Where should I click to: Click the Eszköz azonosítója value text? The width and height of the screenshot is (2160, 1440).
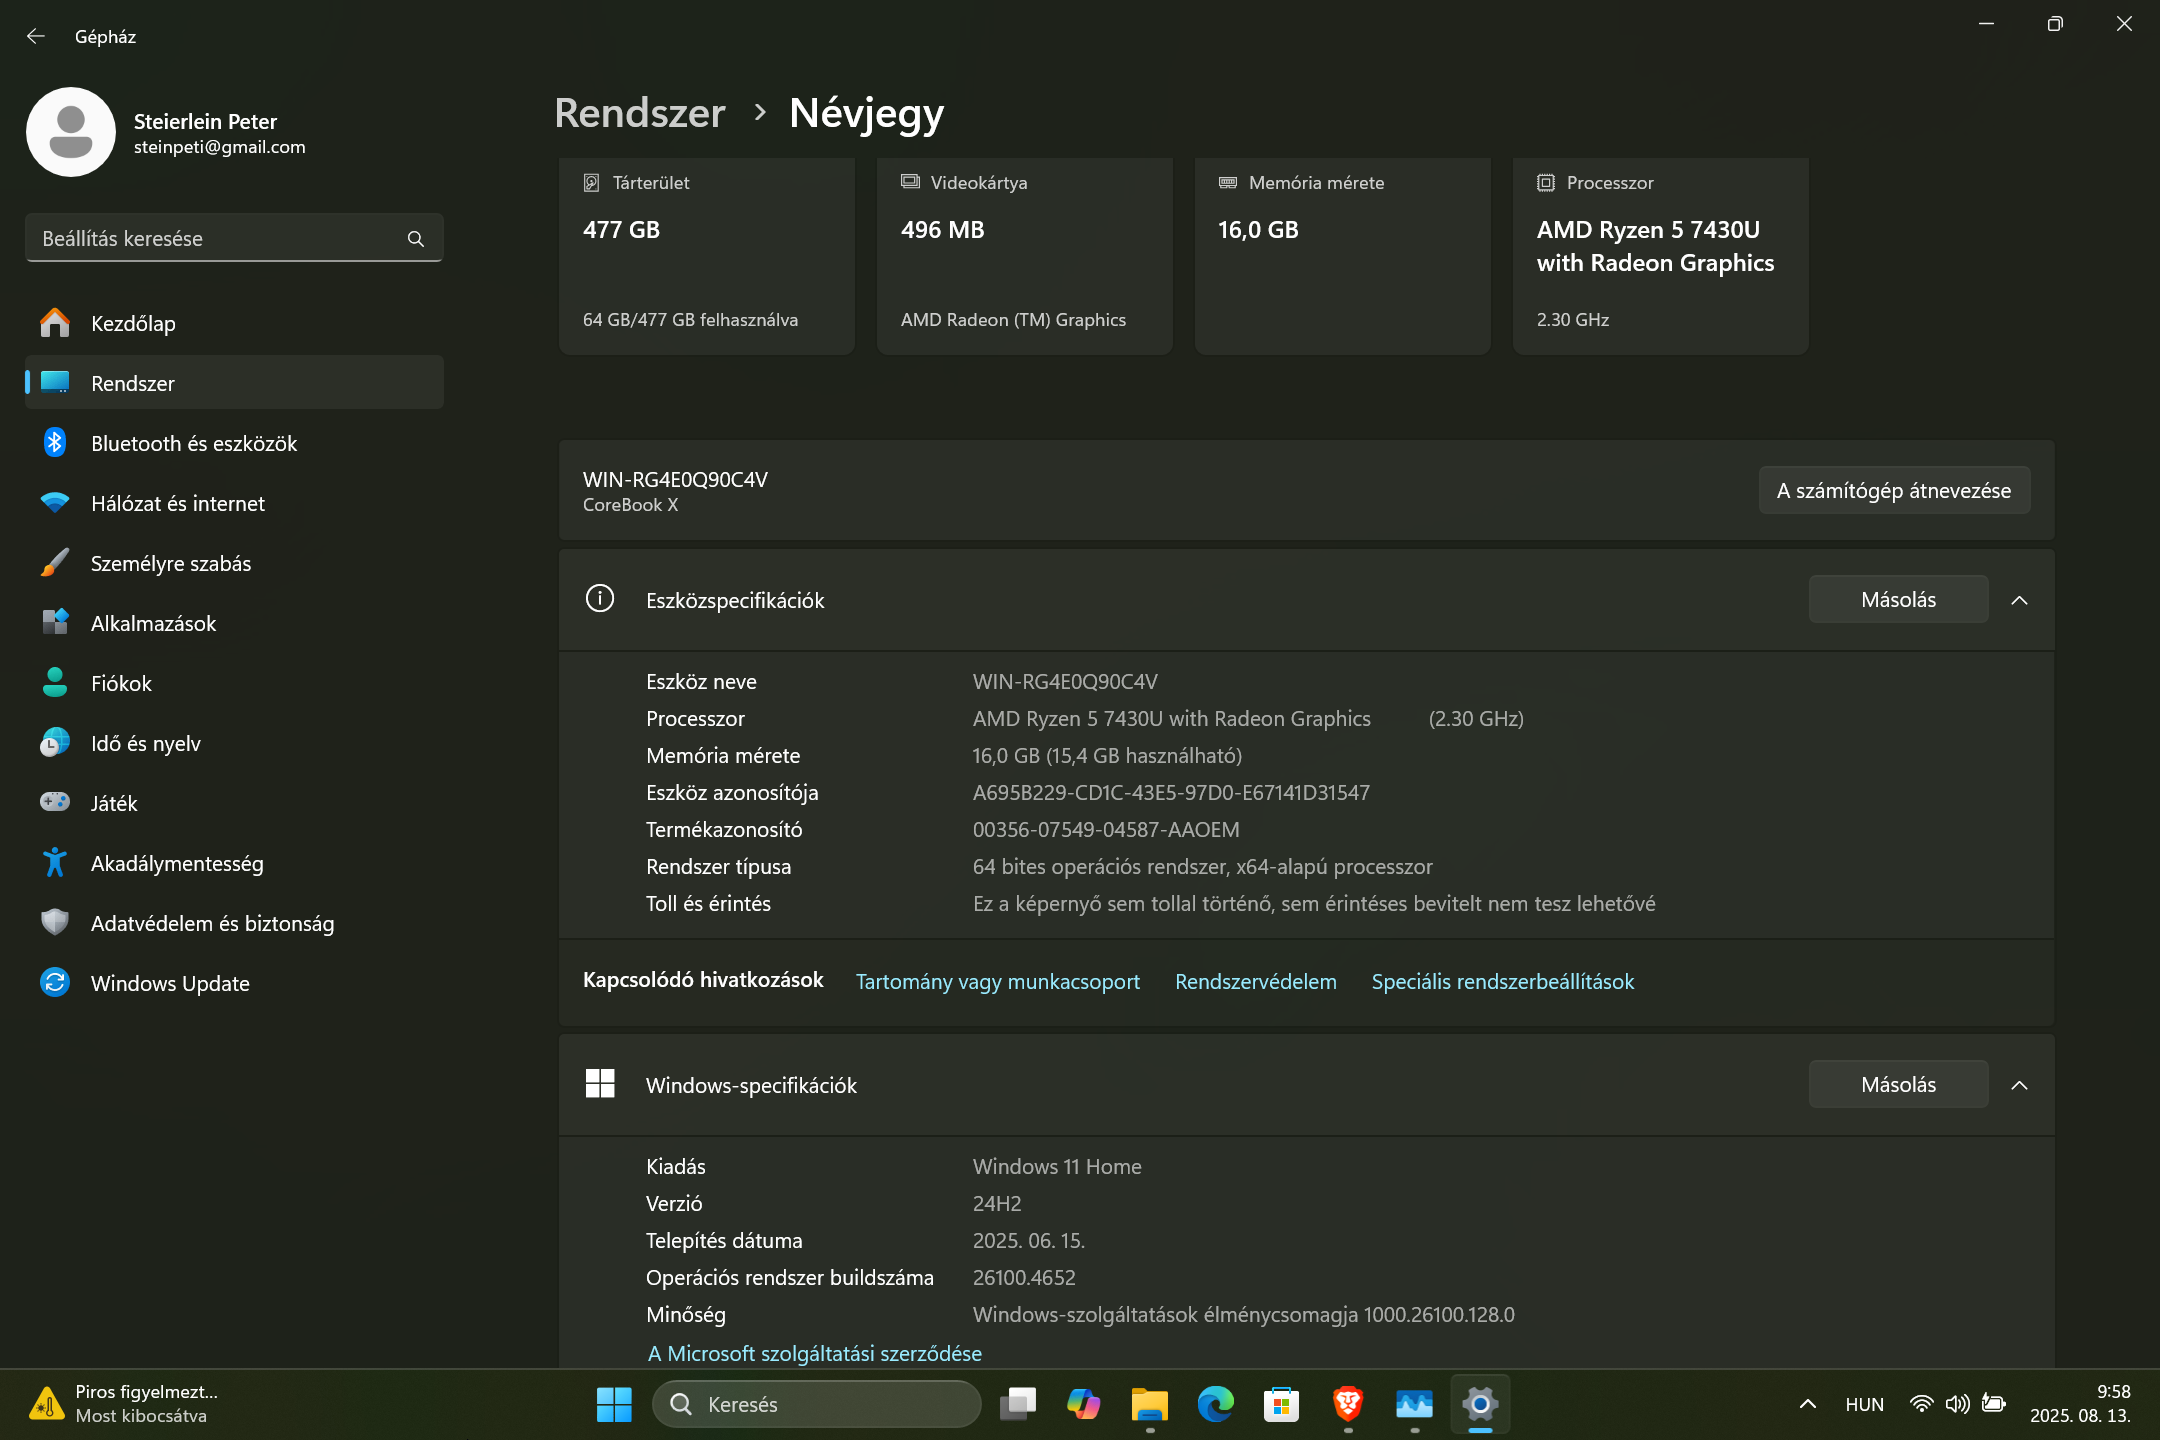[x=1171, y=792]
